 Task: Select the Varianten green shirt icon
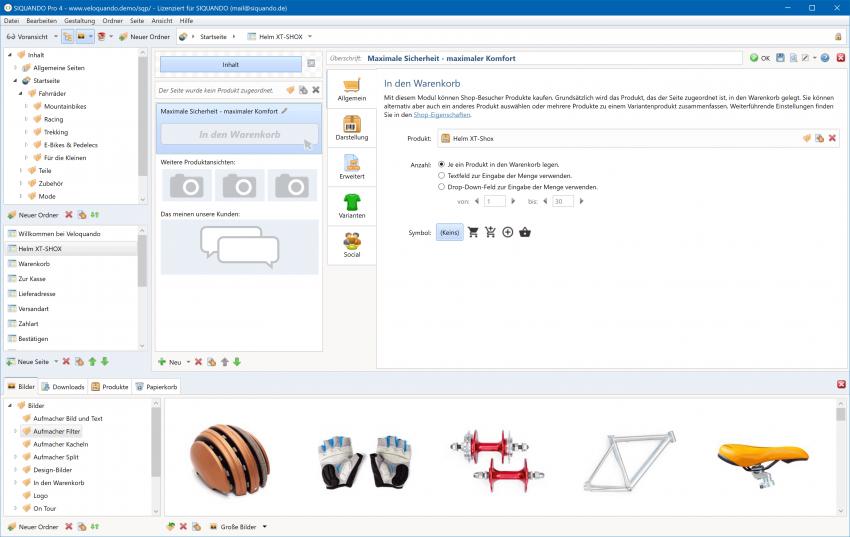(351, 205)
